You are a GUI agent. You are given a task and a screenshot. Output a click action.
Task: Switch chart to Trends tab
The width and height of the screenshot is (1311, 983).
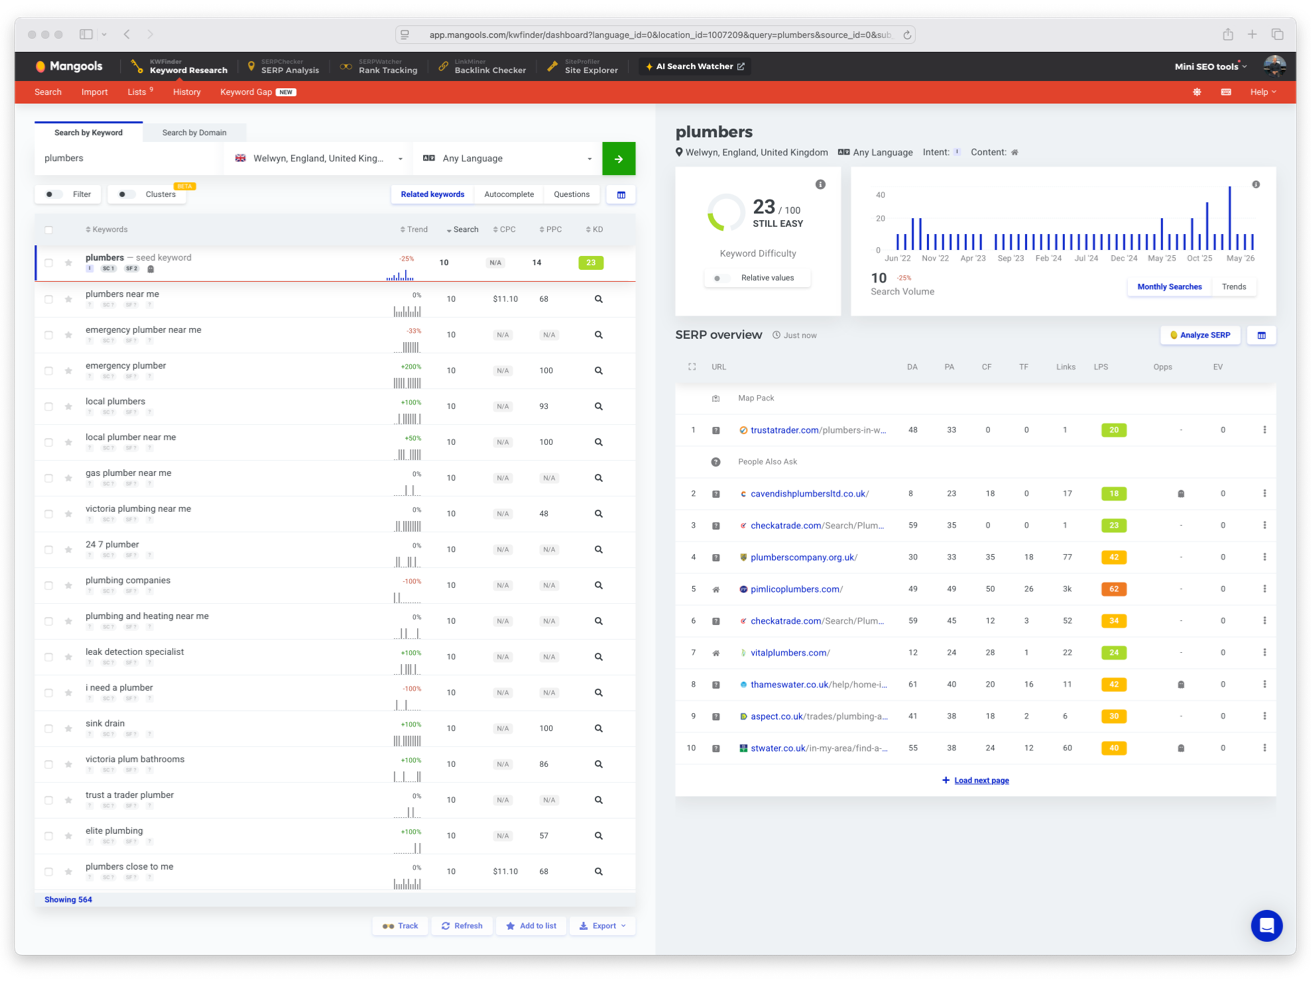click(x=1234, y=287)
